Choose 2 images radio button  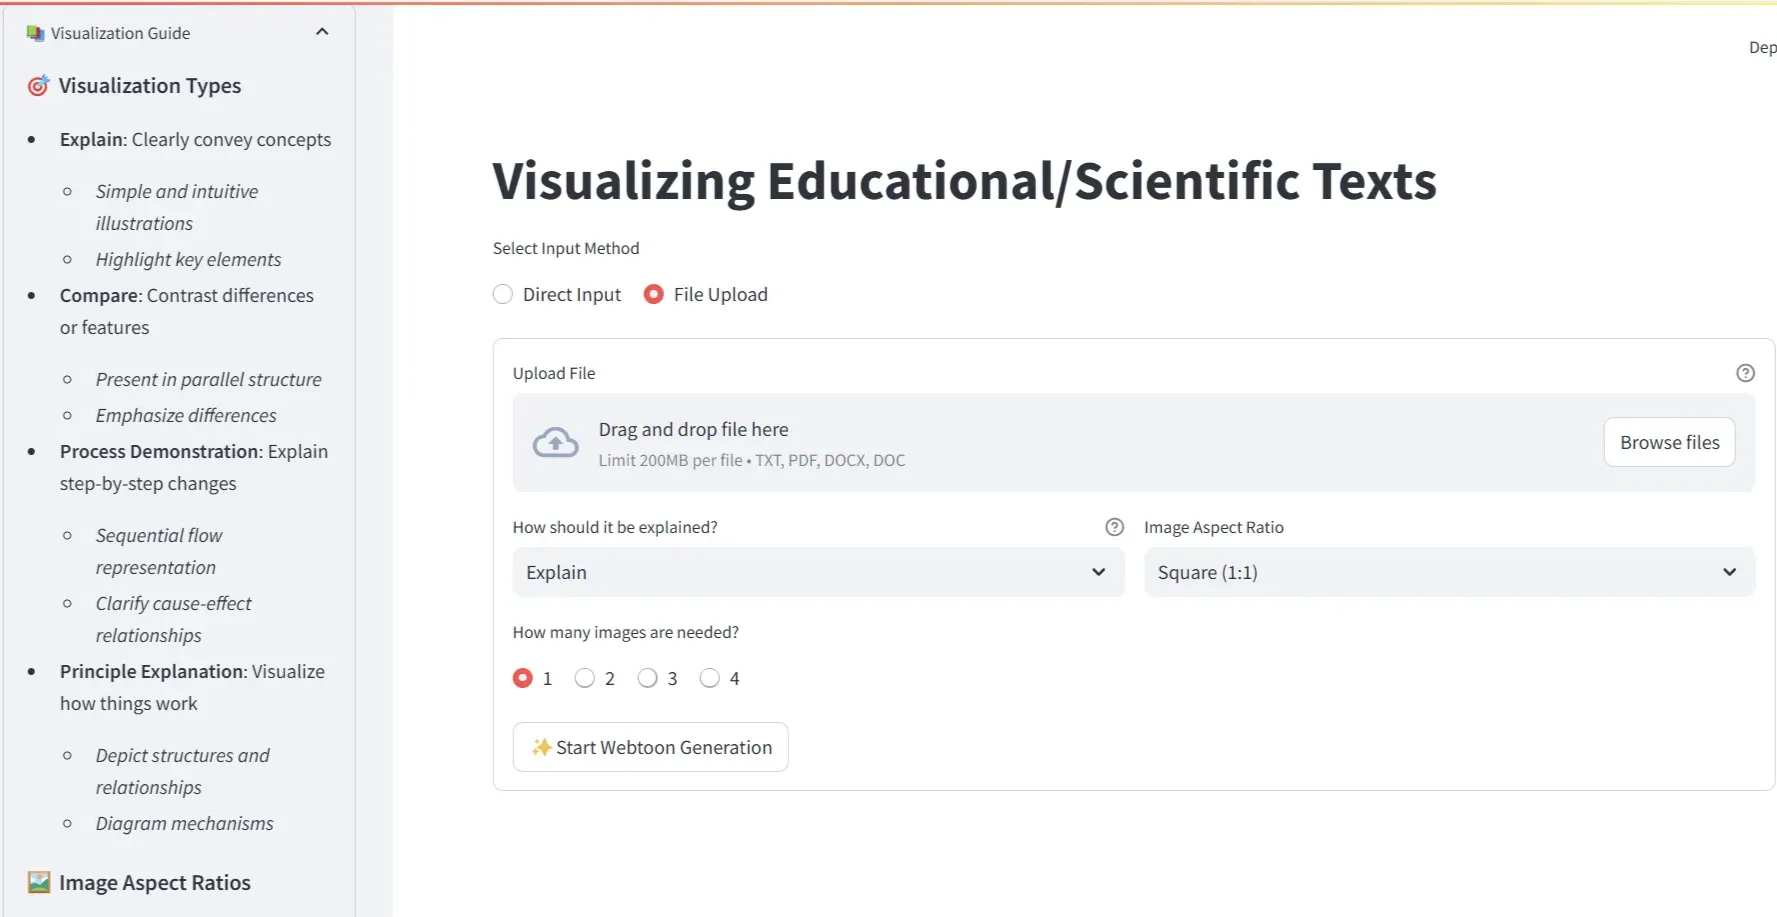(x=585, y=678)
